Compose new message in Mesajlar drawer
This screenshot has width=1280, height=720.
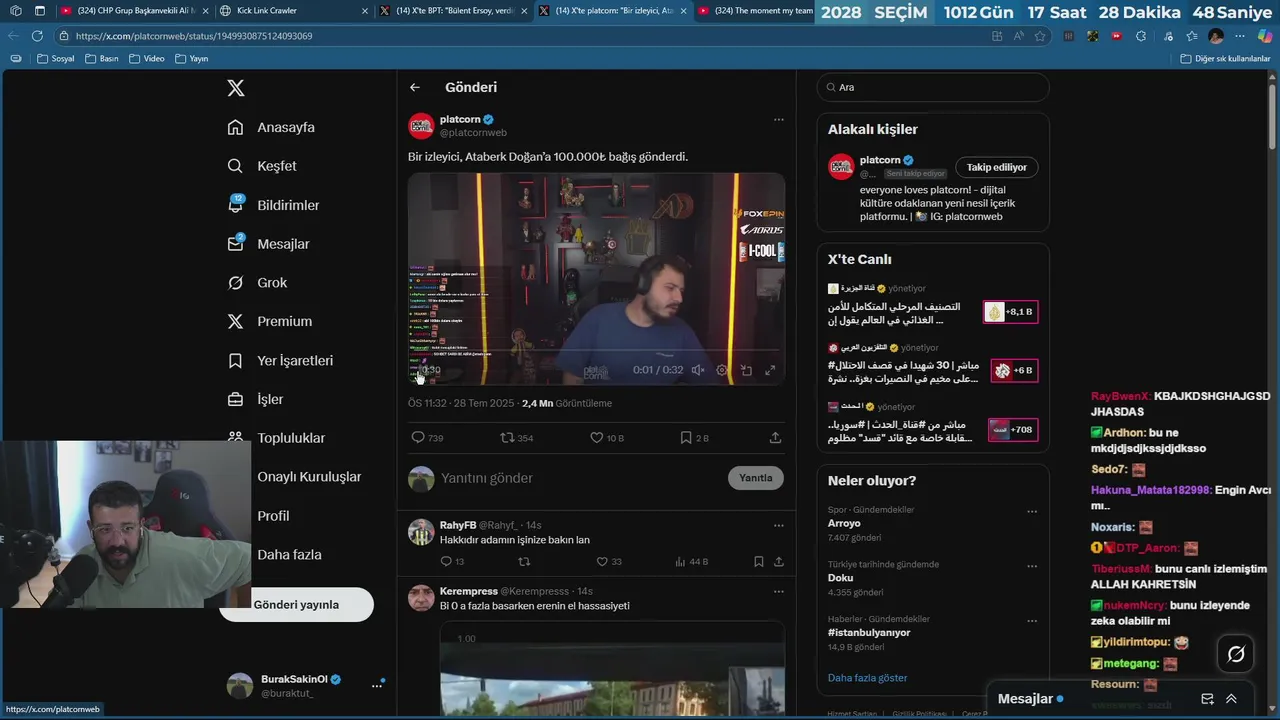1207,699
